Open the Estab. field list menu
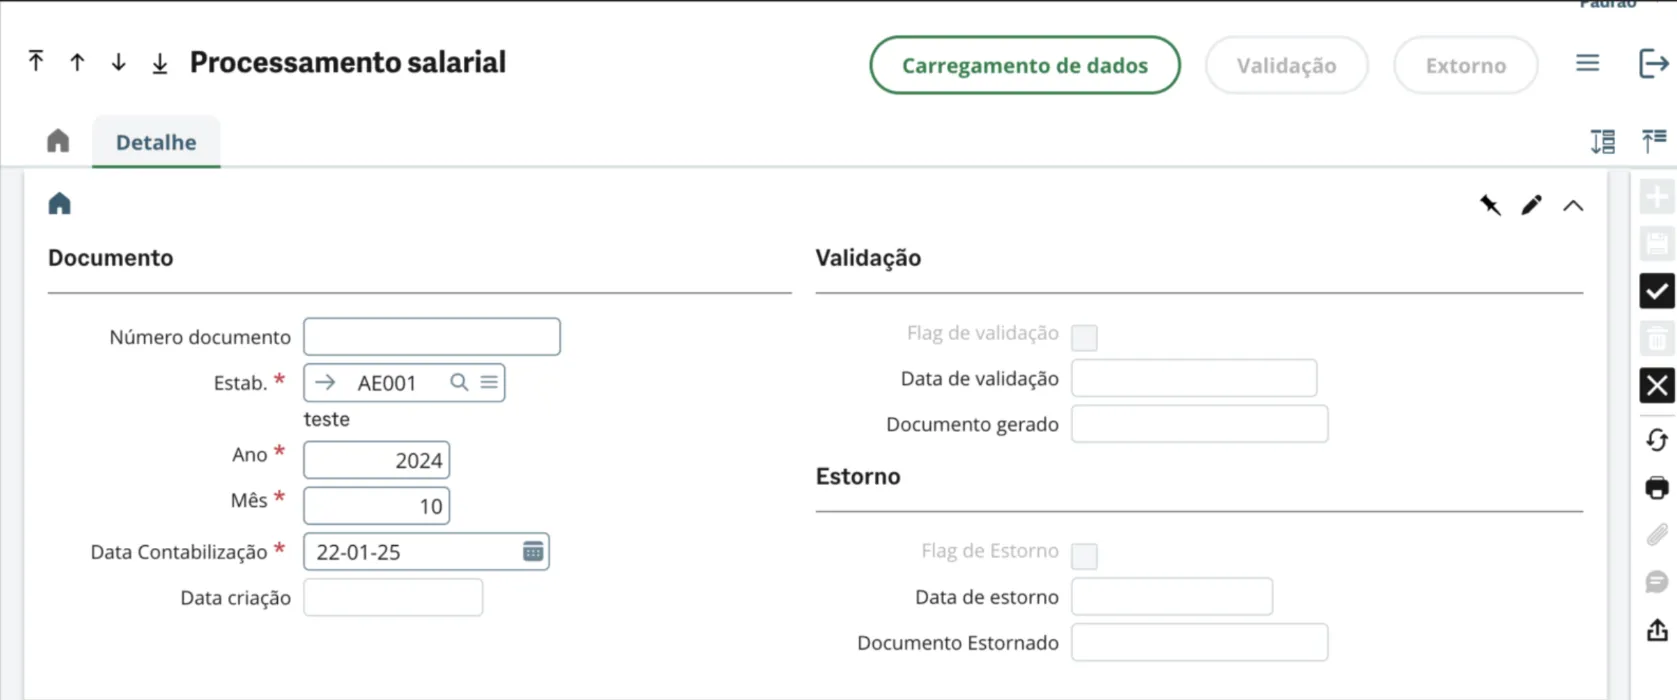The image size is (1677, 700). click(x=489, y=382)
